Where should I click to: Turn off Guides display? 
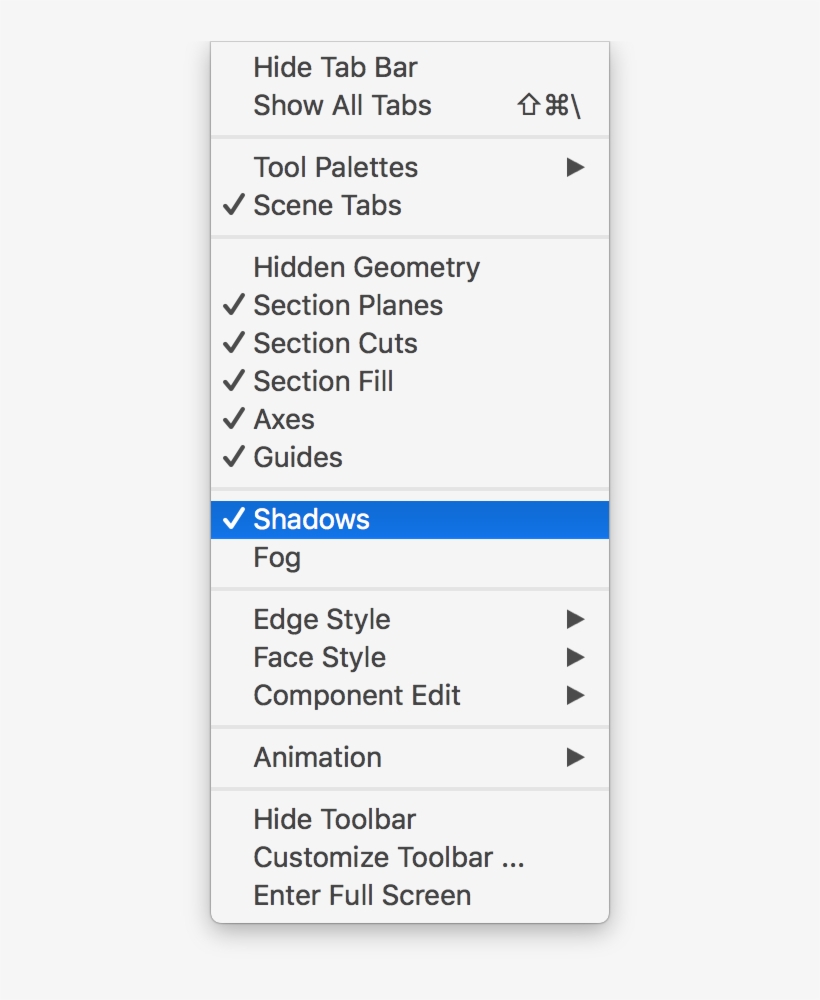[x=297, y=457]
